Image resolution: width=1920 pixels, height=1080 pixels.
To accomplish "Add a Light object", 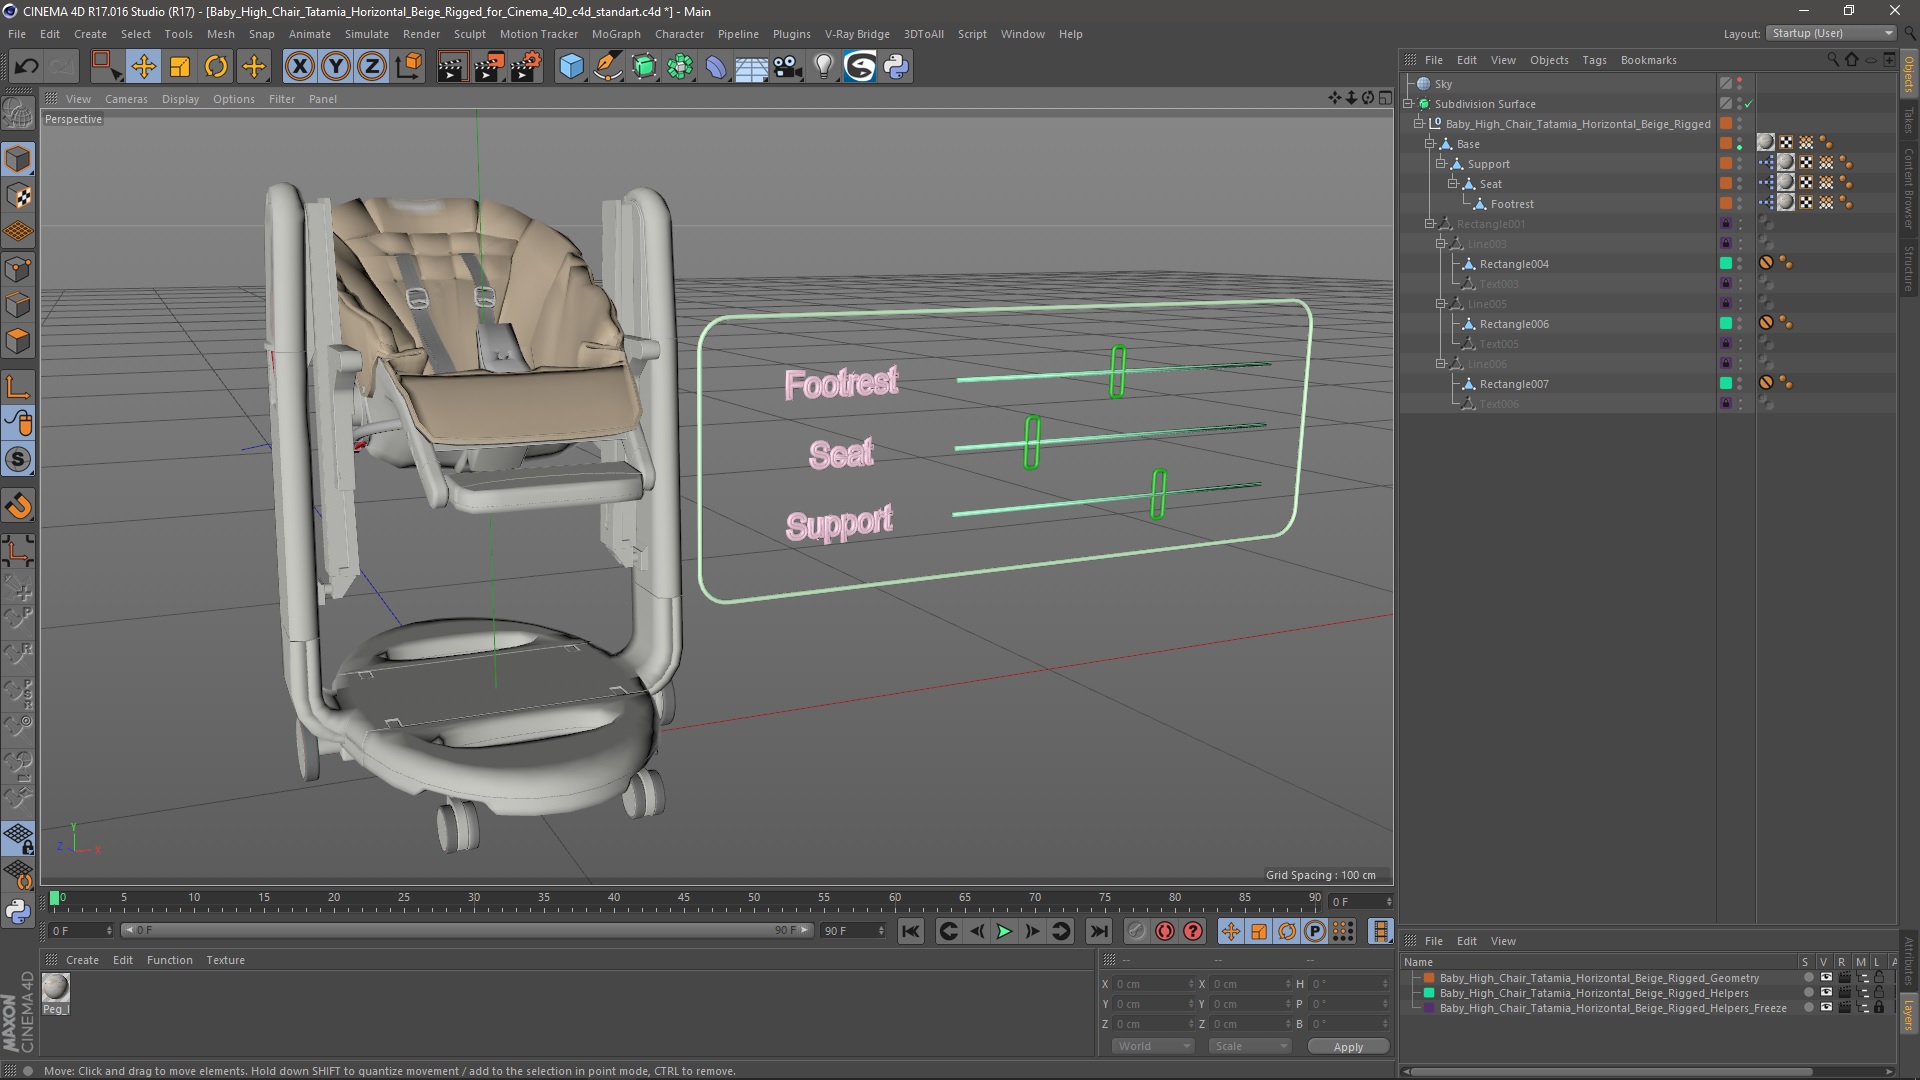I will (824, 67).
